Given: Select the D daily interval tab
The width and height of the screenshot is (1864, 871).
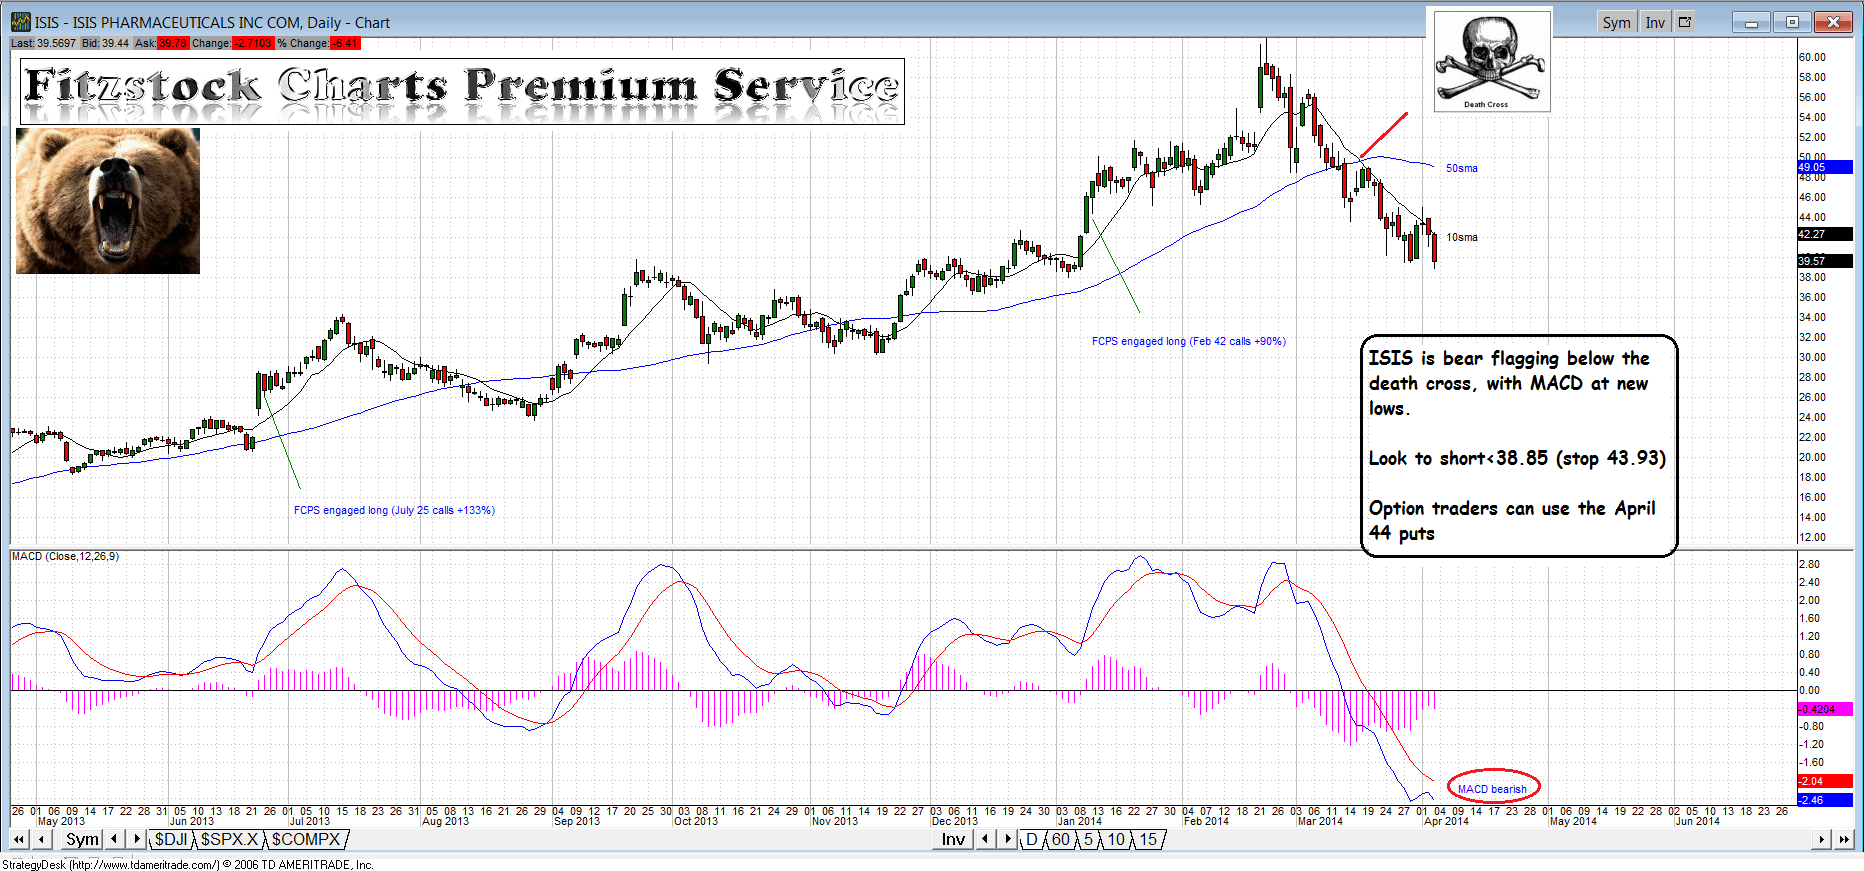Looking at the screenshot, I should pos(1032,840).
